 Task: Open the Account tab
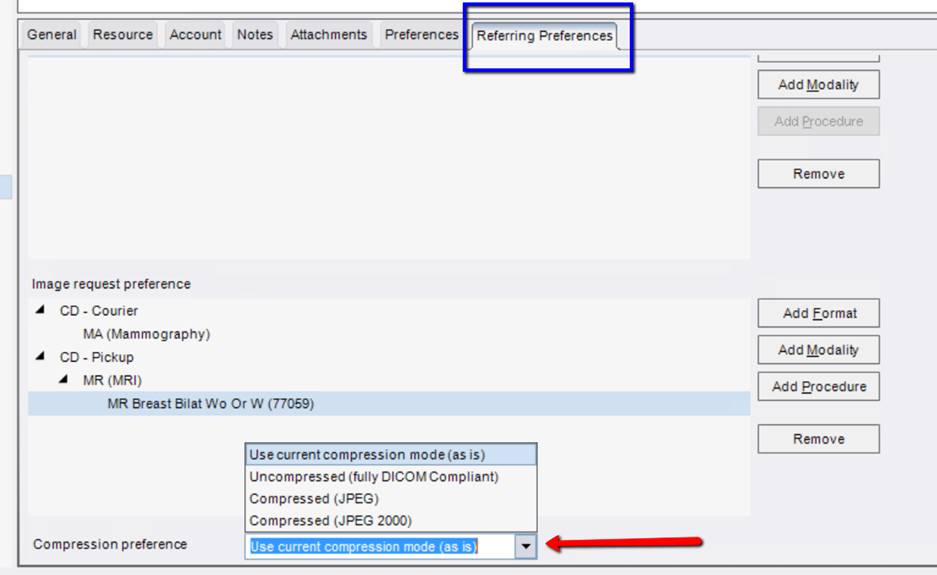[195, 35]
